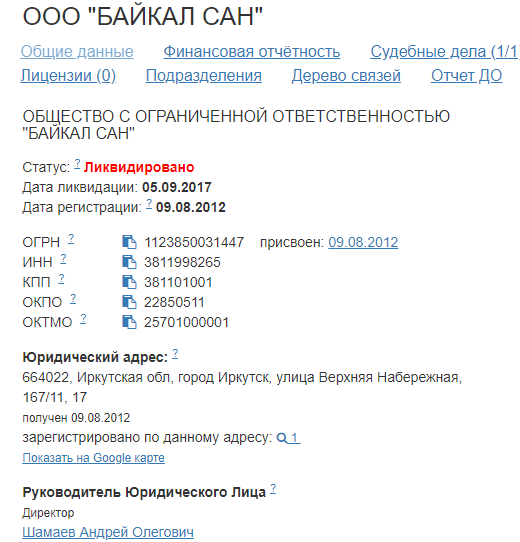Show ОКПО help question mark
The width and height of the screenshot is (520, 542).
(73, 299)
